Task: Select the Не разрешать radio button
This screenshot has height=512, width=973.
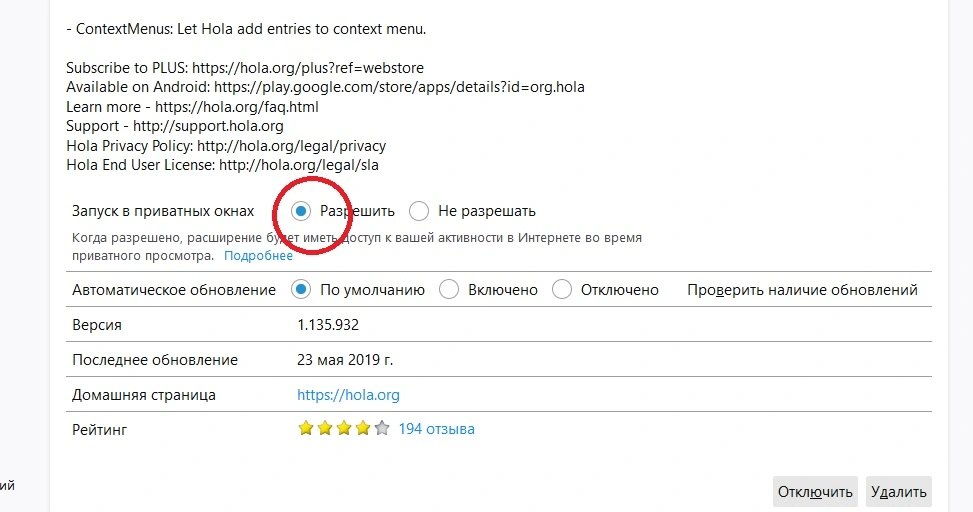Action: 419,211
